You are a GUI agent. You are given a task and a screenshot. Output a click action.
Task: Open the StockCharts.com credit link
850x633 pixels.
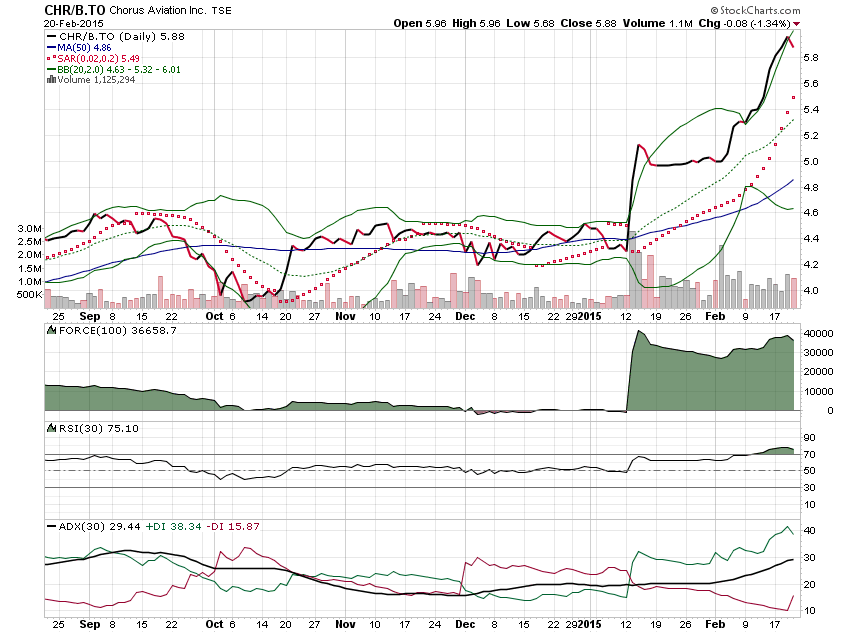[x=756, y=10]
